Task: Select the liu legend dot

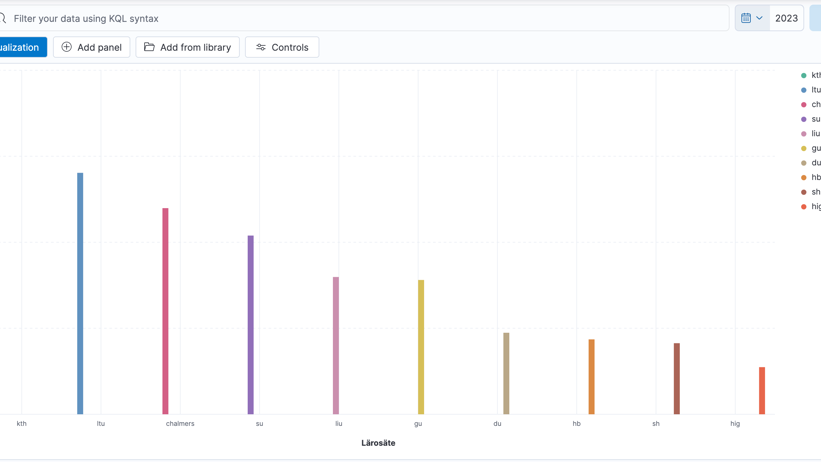Action: coord(804,133)
